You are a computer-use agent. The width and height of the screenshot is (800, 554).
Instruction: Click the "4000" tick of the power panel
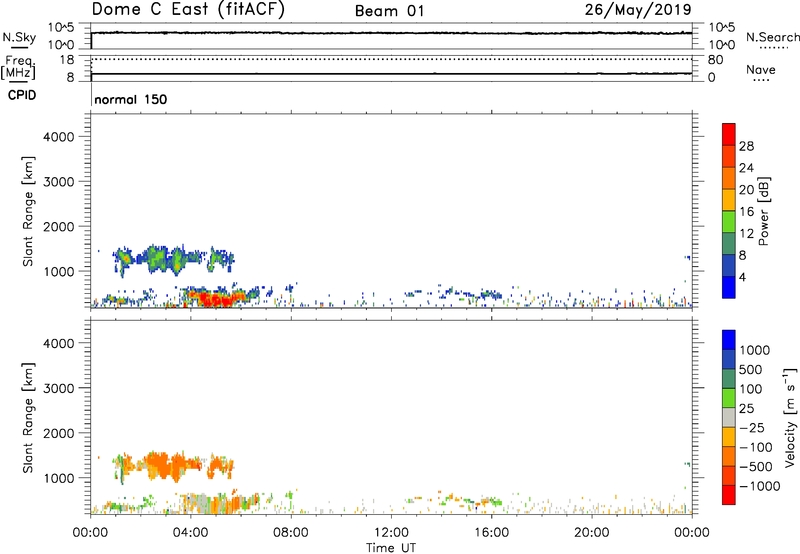pyautogui.click(x=59, y=137)
